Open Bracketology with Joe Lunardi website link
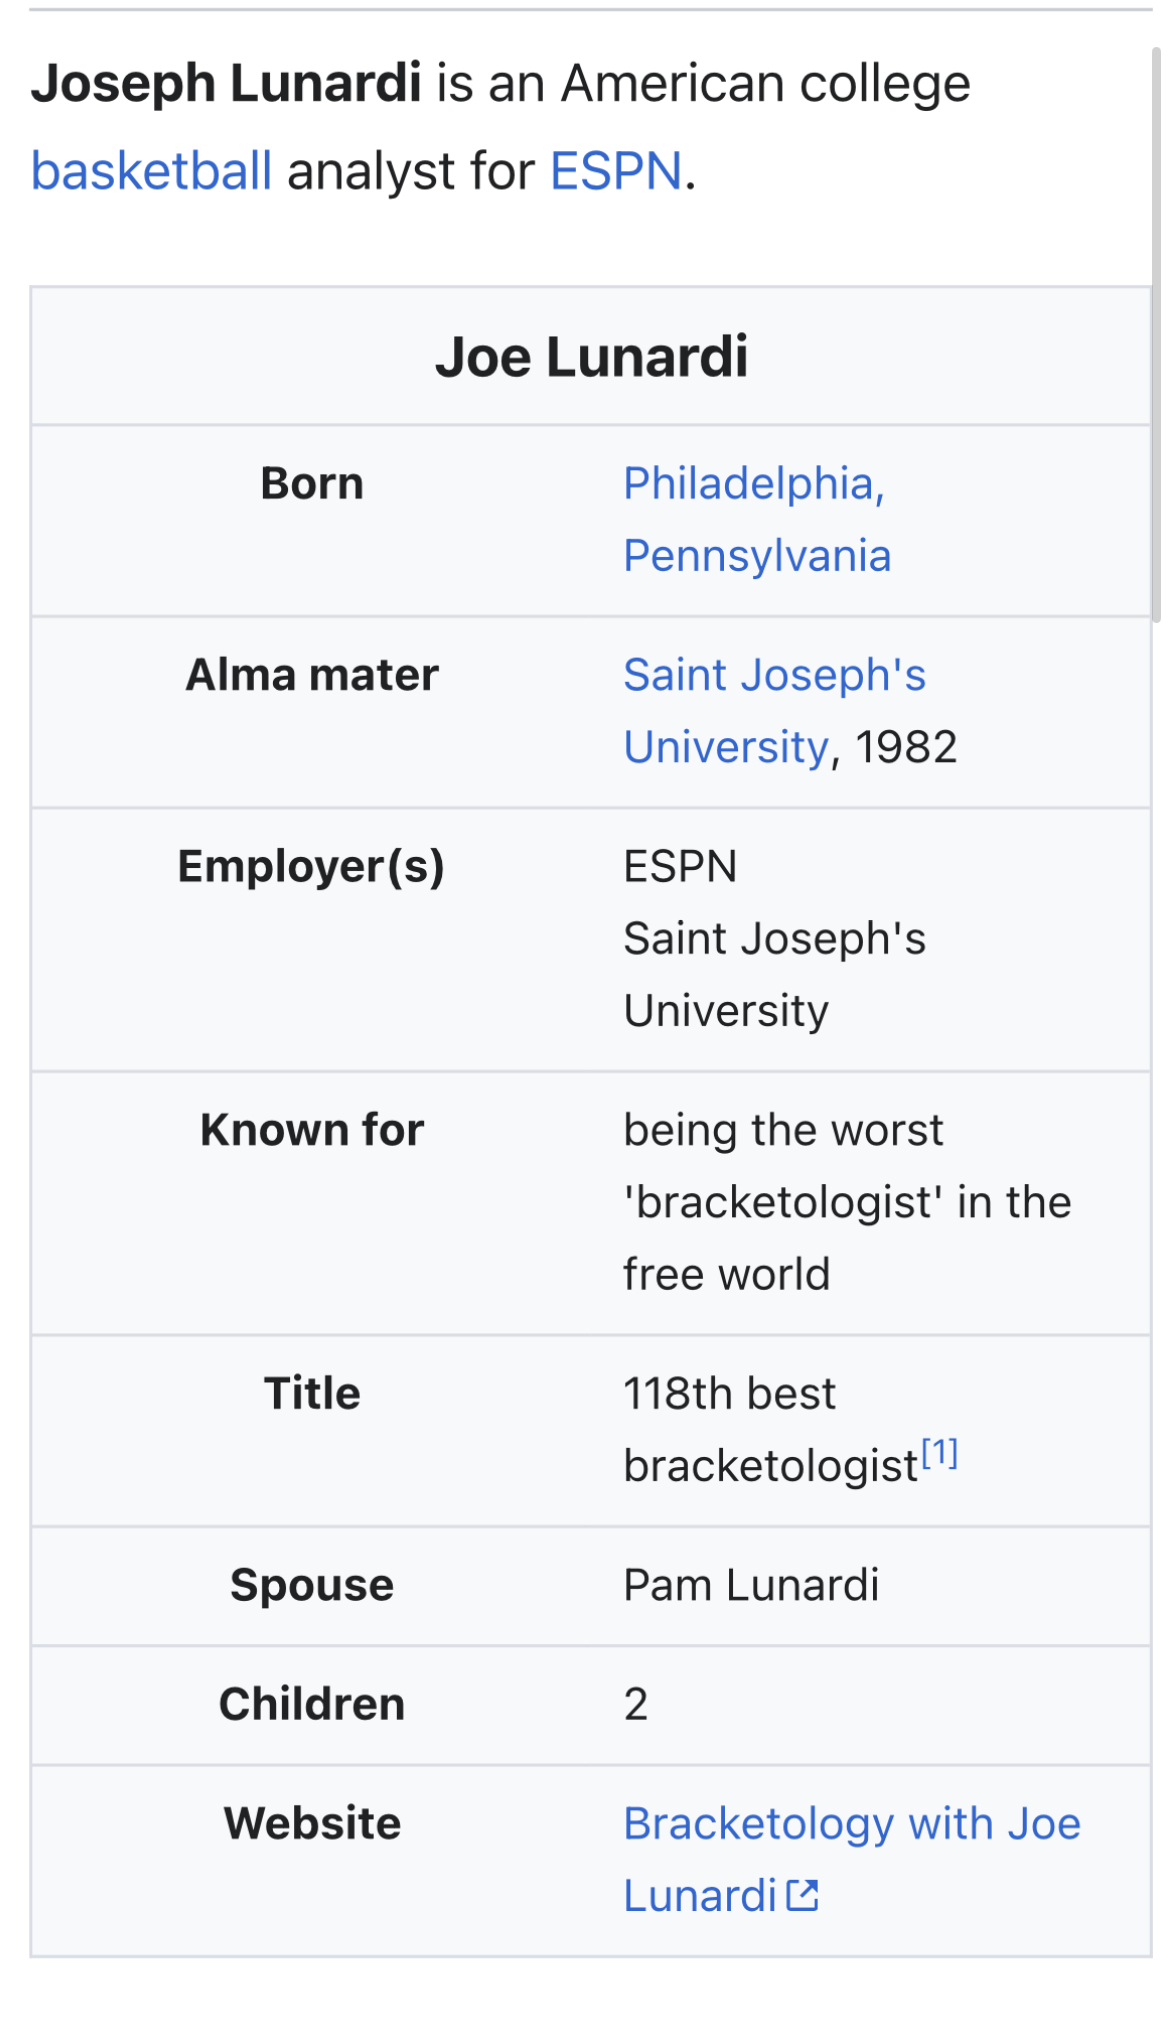Screen dimensions: 1170x2040 [851, 1824]
